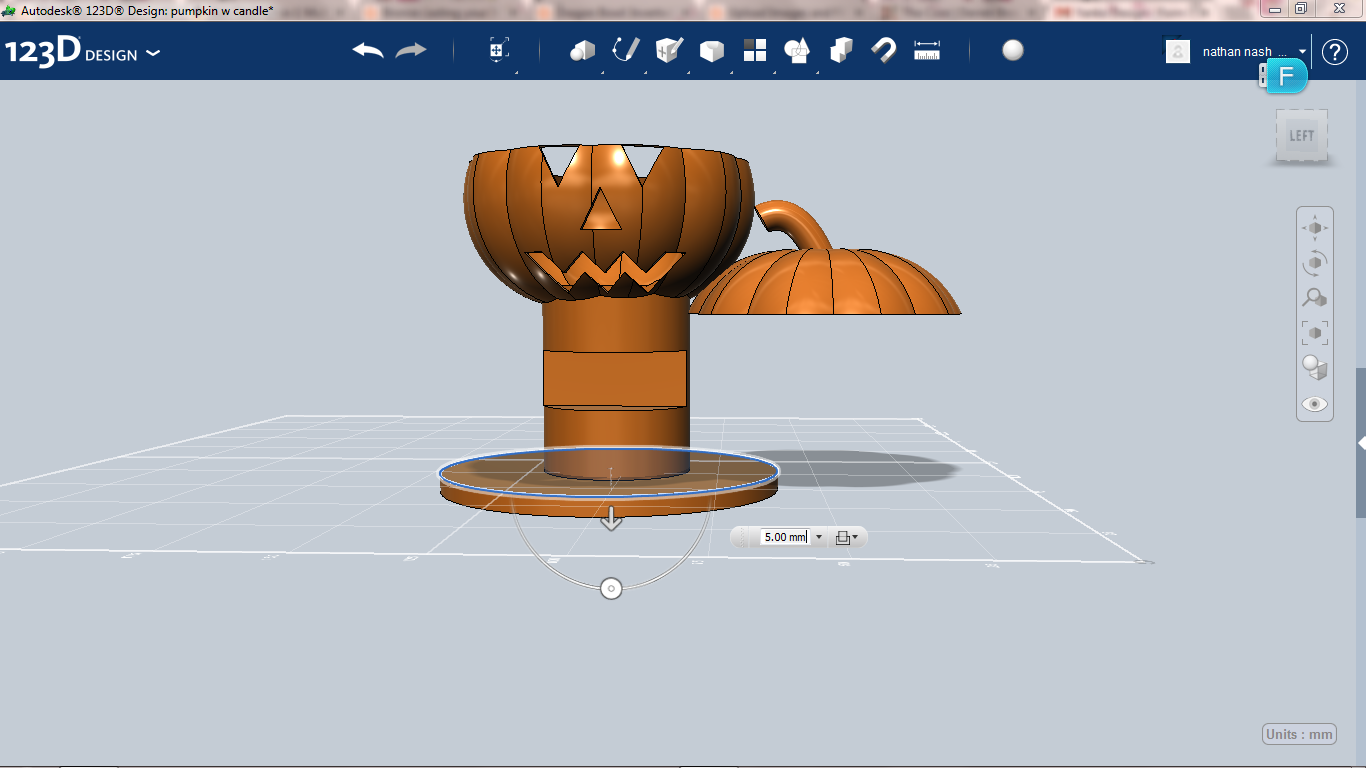The image size is (1366, 768).
Task: Open the Construct tool menu
Action: [x=669, y=50]
